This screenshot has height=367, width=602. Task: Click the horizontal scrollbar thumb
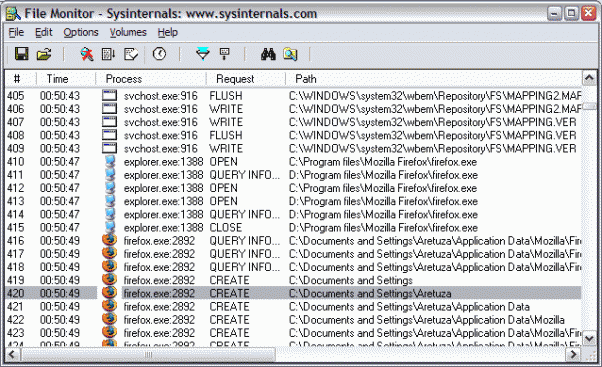(148, 354)
